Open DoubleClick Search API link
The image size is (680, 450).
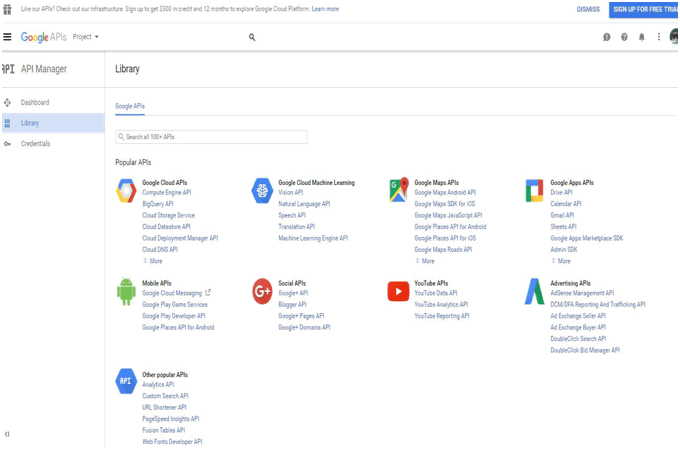pos(578,339)
